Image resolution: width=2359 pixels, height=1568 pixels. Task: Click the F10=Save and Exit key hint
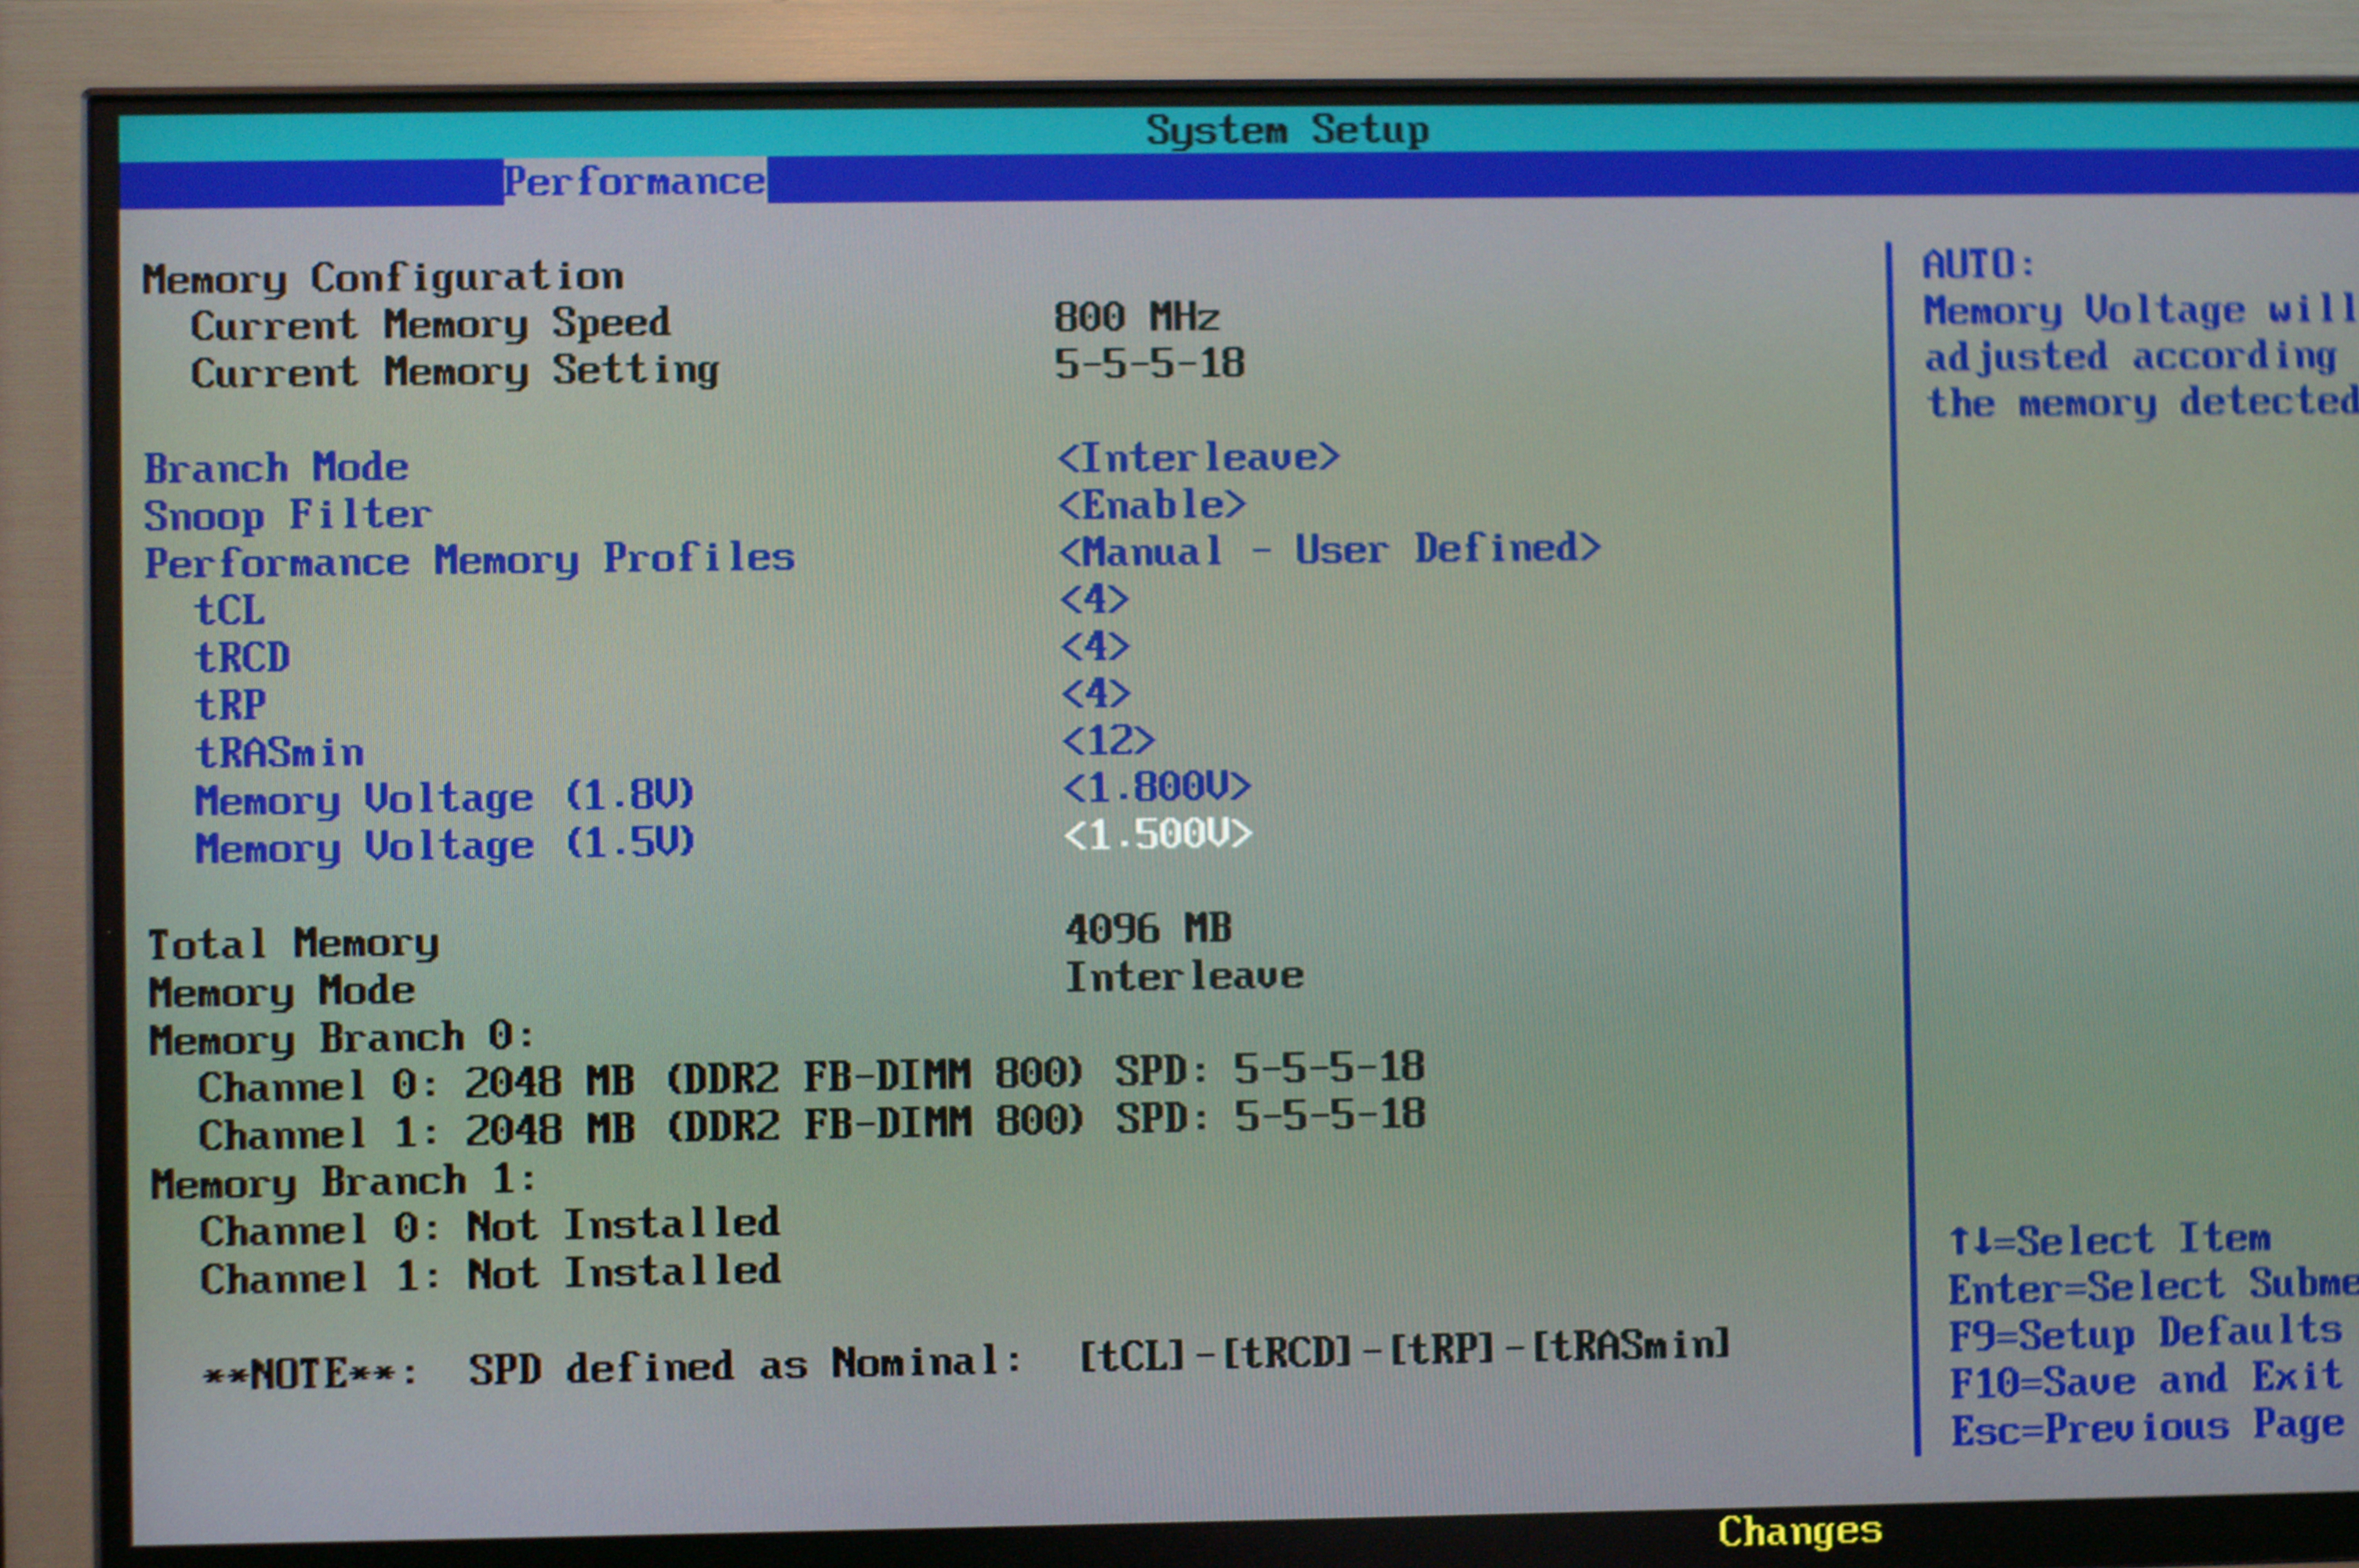tap(2147, 1380)
